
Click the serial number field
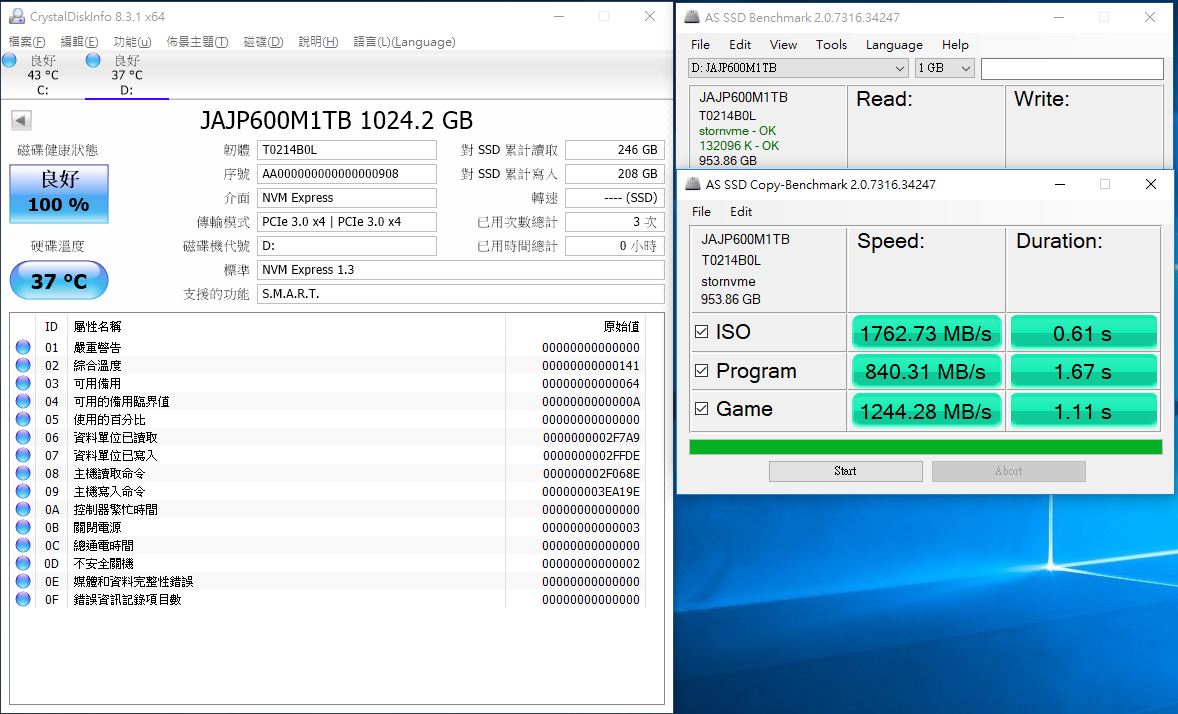pos(346,174)
